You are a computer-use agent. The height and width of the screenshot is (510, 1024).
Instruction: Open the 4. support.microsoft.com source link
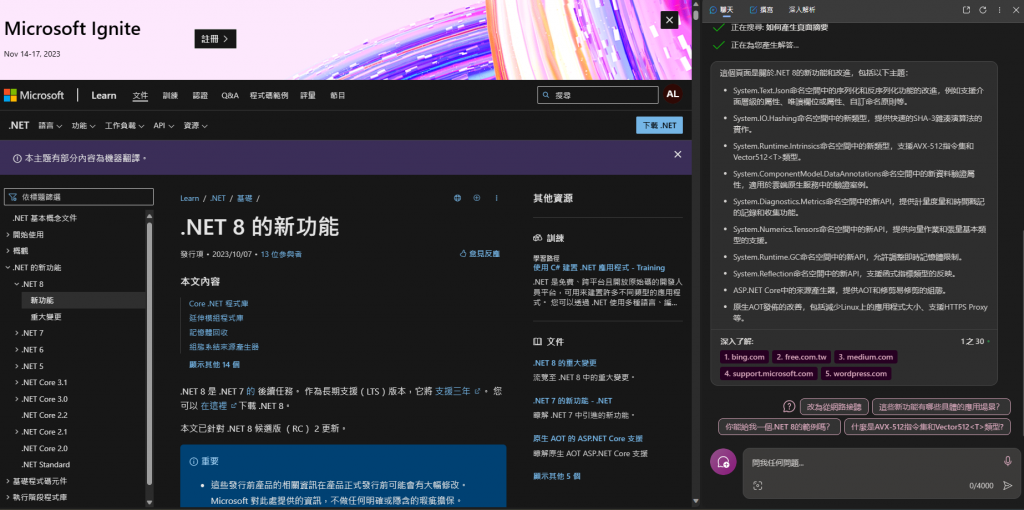pyautogui.click(x=769, y=374)
